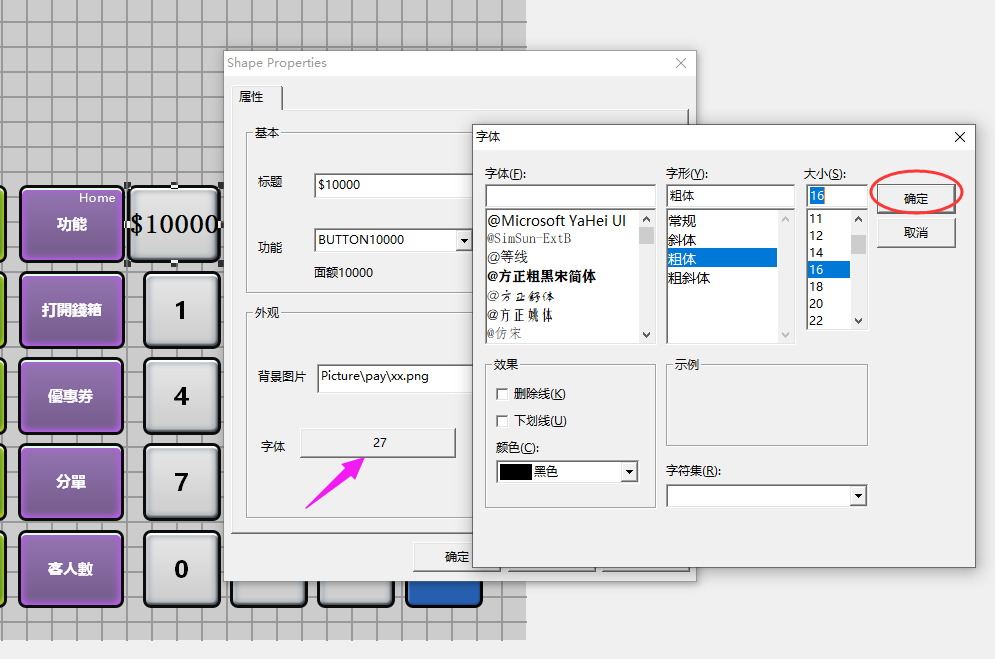
Task: Click keypad number 0 button
Action: (x=181, y=569)
